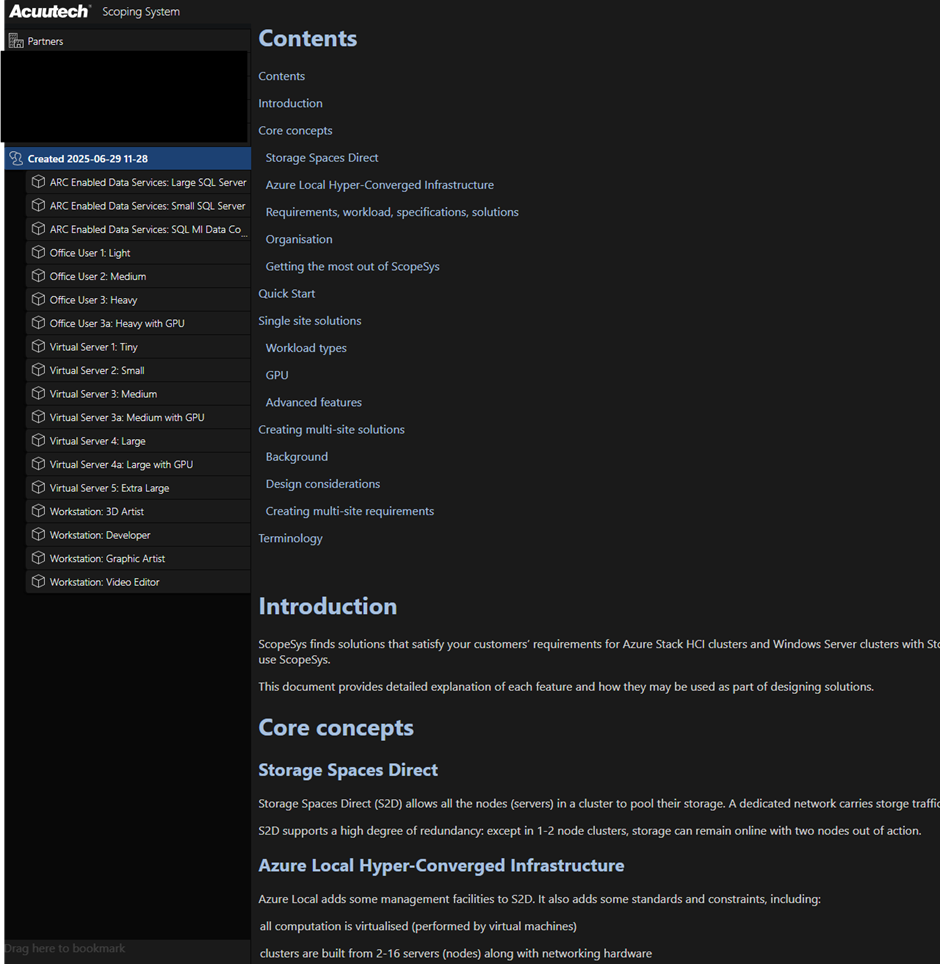Click cube icon for Virtual Server 3a: Medium with GPU
Screen dimensions: 940x964
[38, 417]
